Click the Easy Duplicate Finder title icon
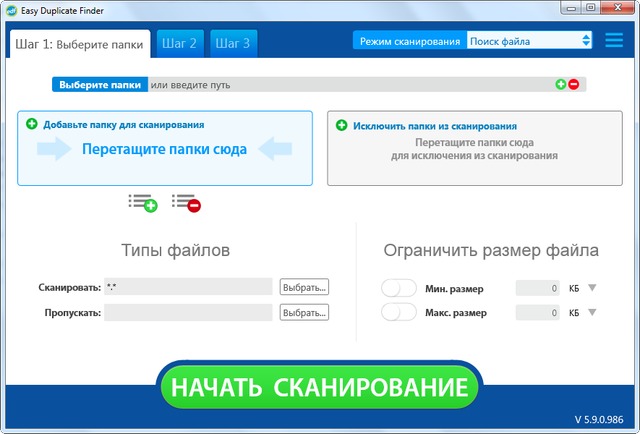 (11, 10)
